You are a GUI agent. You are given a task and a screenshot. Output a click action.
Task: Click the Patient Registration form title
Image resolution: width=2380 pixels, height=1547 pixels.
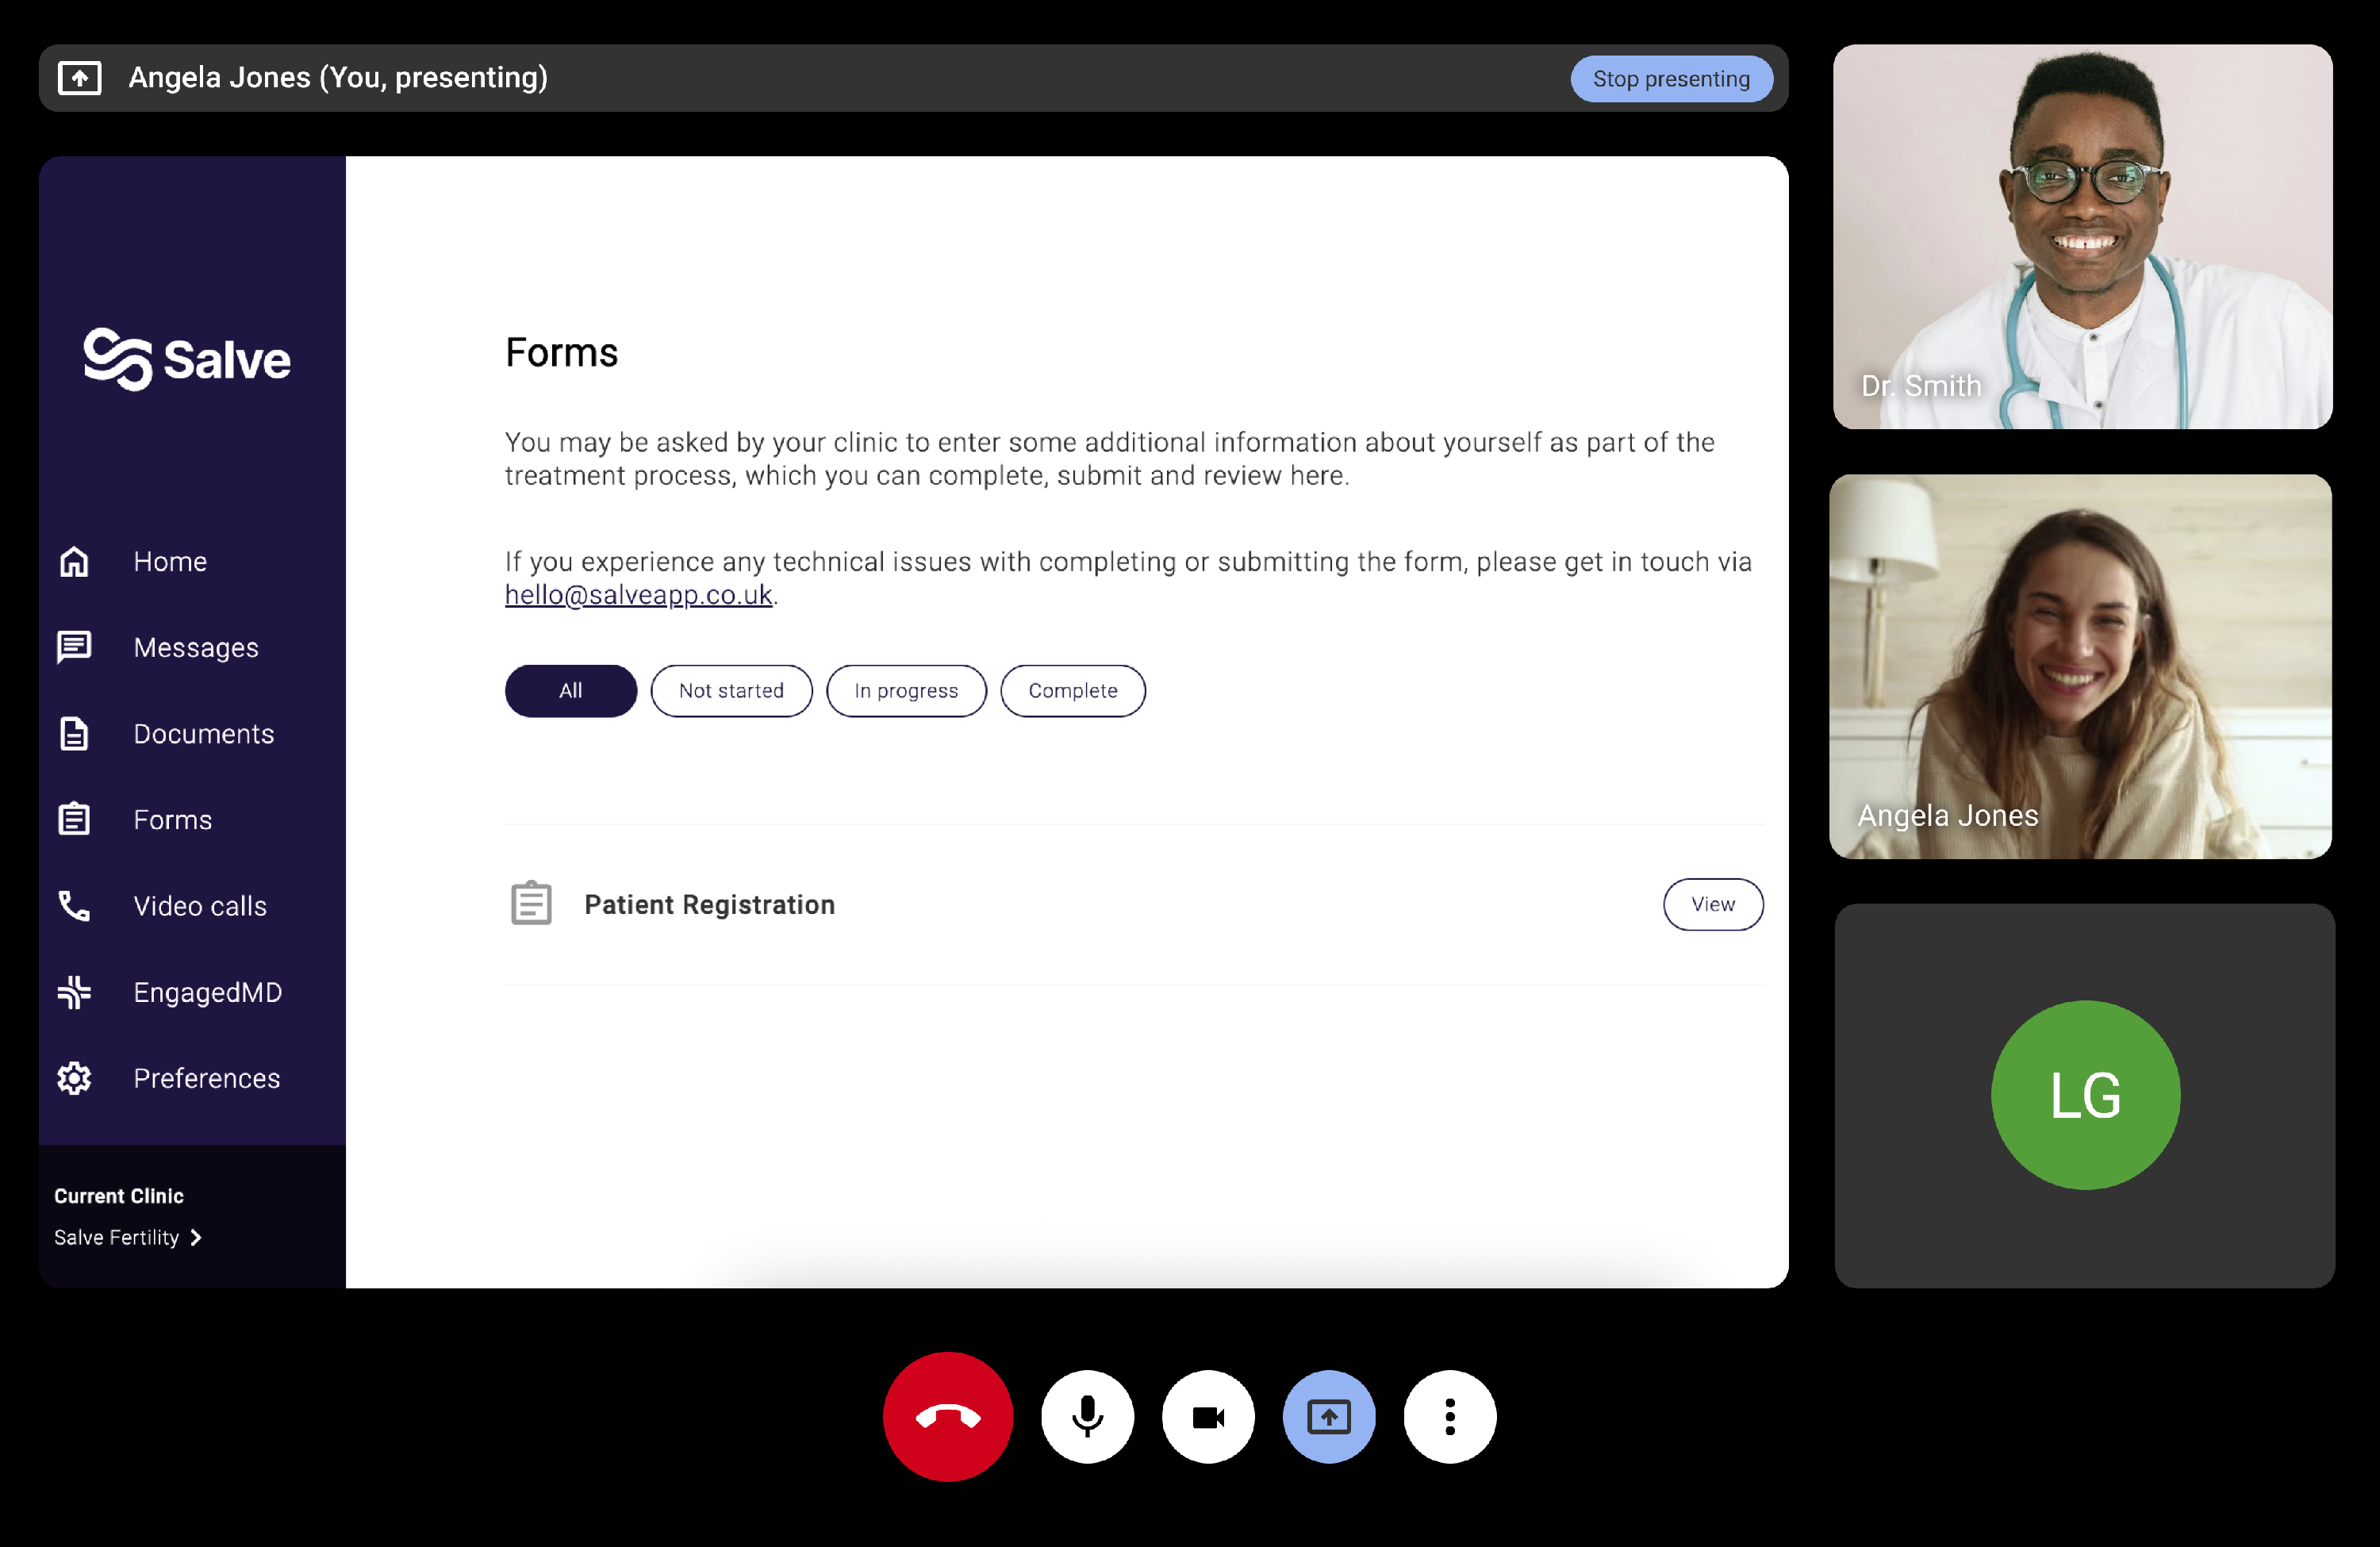click(710, 905)
